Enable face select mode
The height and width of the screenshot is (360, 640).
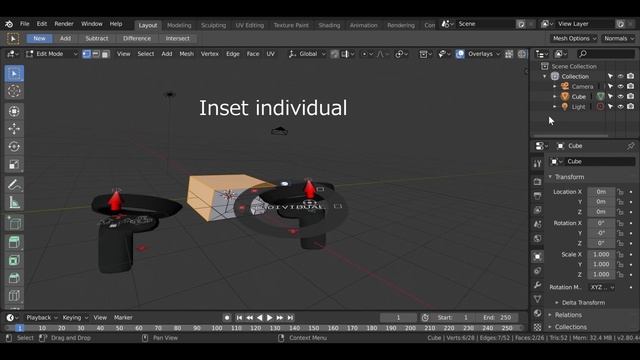click(105, 54)
